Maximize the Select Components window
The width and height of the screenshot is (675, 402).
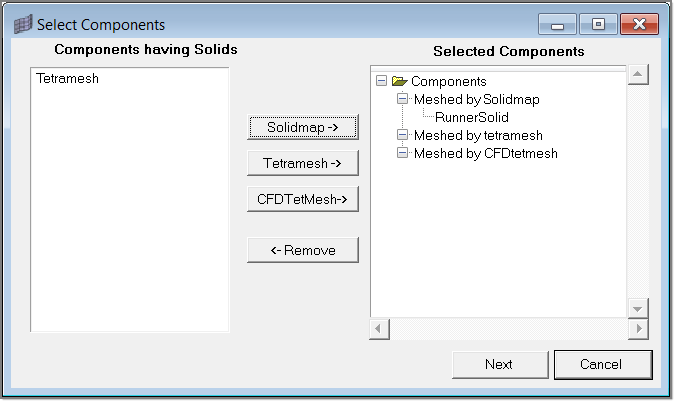[x=598, y=24]
